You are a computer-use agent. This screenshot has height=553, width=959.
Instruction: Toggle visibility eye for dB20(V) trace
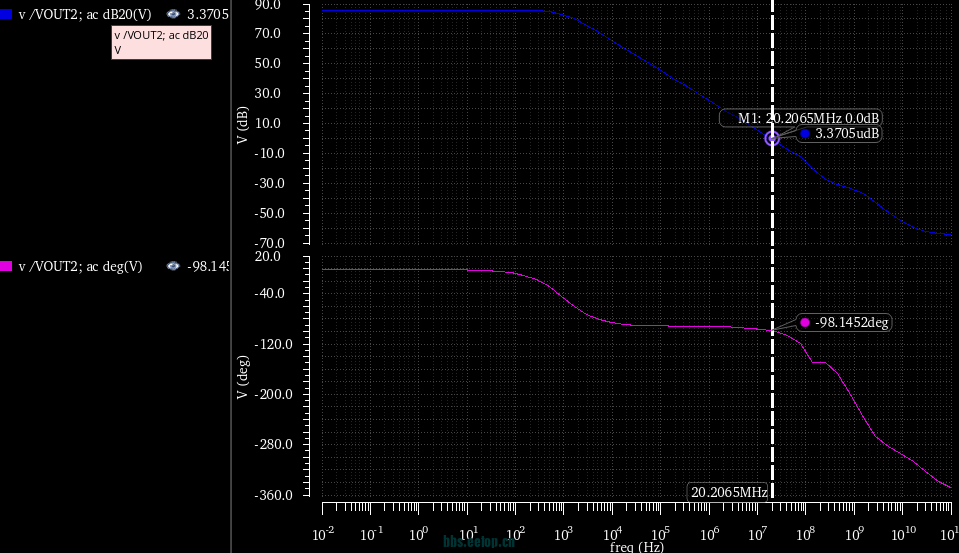click(173, 15)
